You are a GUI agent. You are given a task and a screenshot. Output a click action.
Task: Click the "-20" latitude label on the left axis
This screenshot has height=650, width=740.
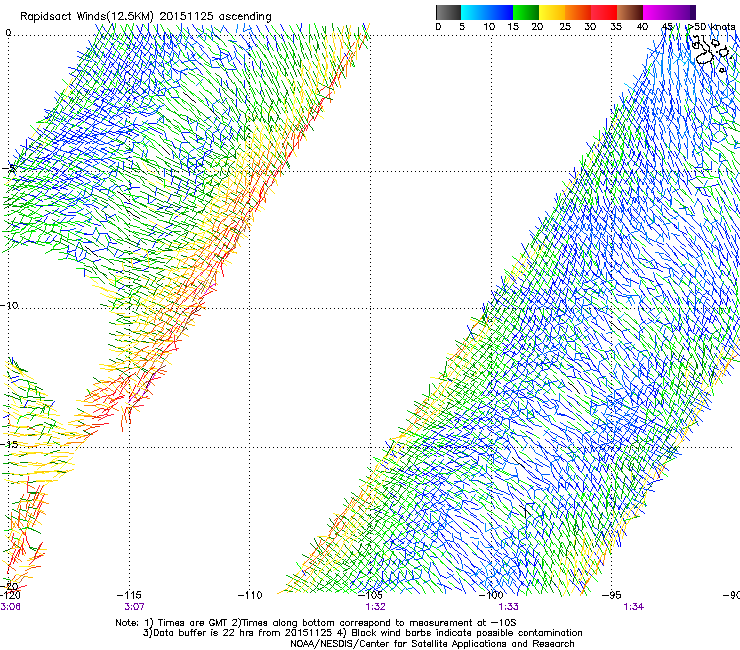point(9,586)
